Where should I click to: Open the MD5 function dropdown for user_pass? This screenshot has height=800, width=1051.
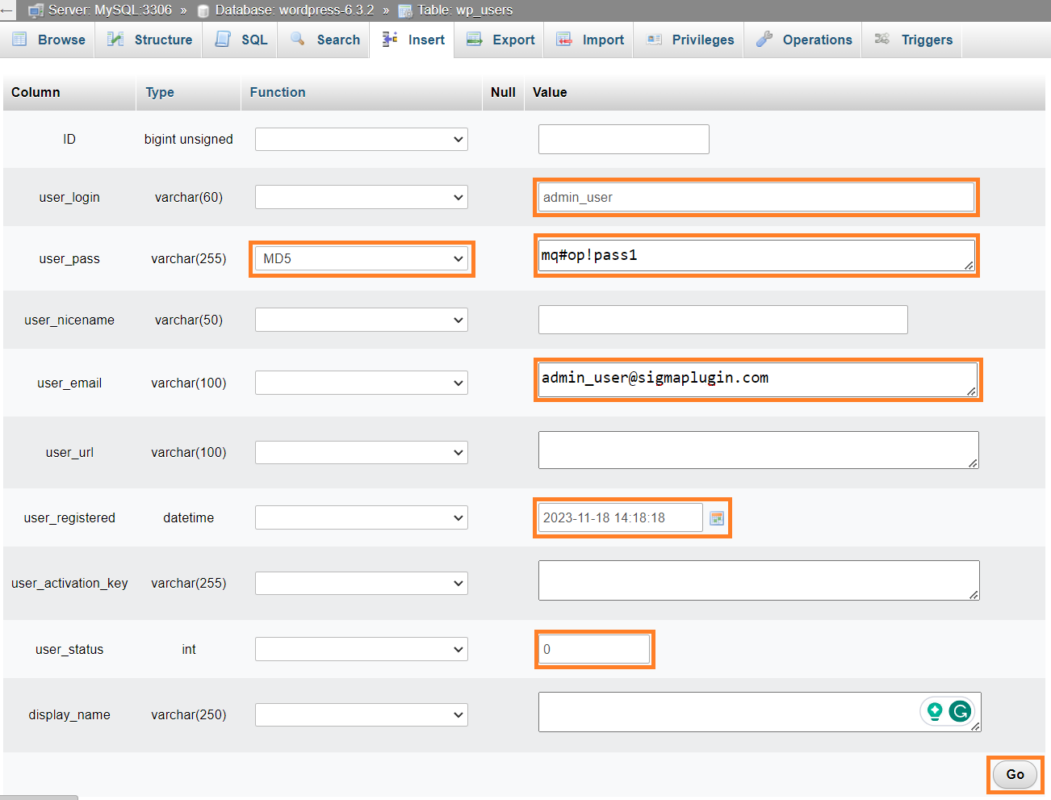[361, 258]
